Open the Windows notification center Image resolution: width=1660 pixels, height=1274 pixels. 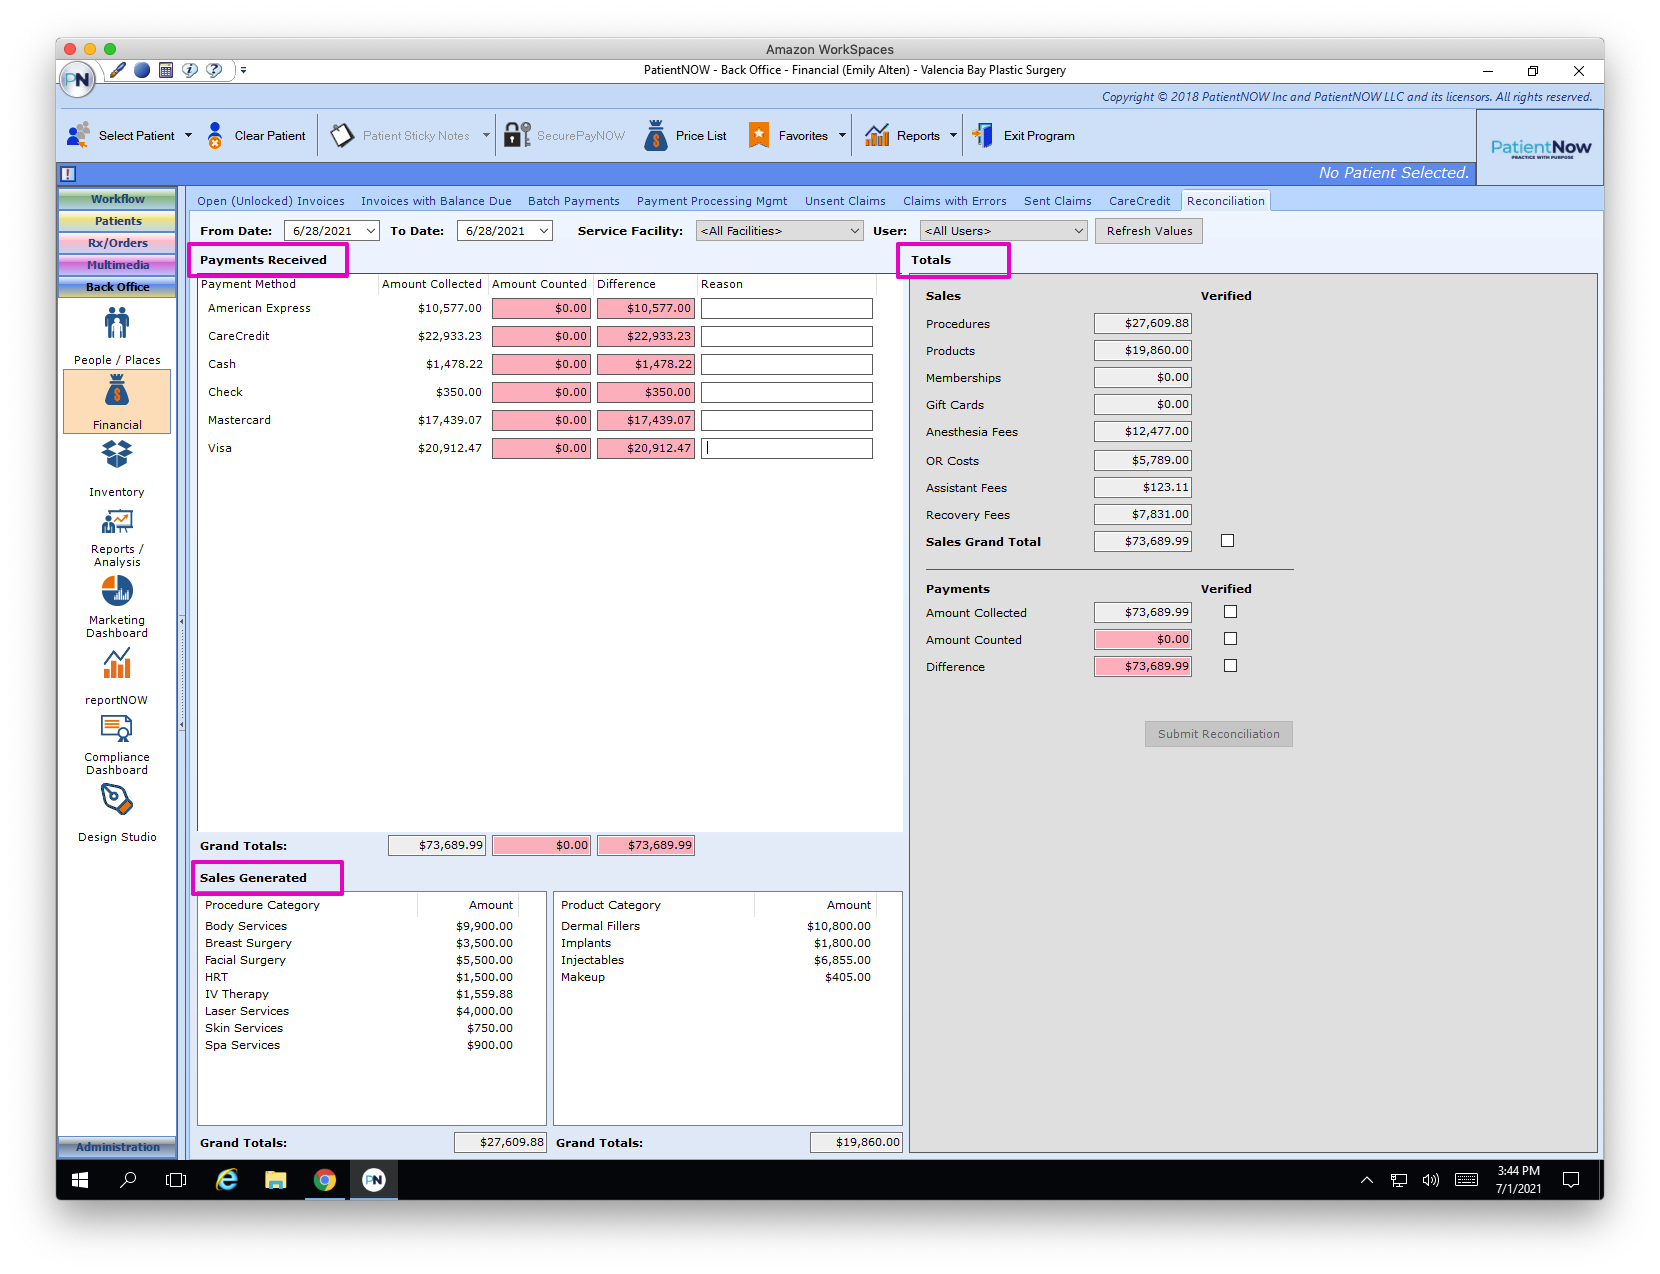(x=1571, y=1180)
